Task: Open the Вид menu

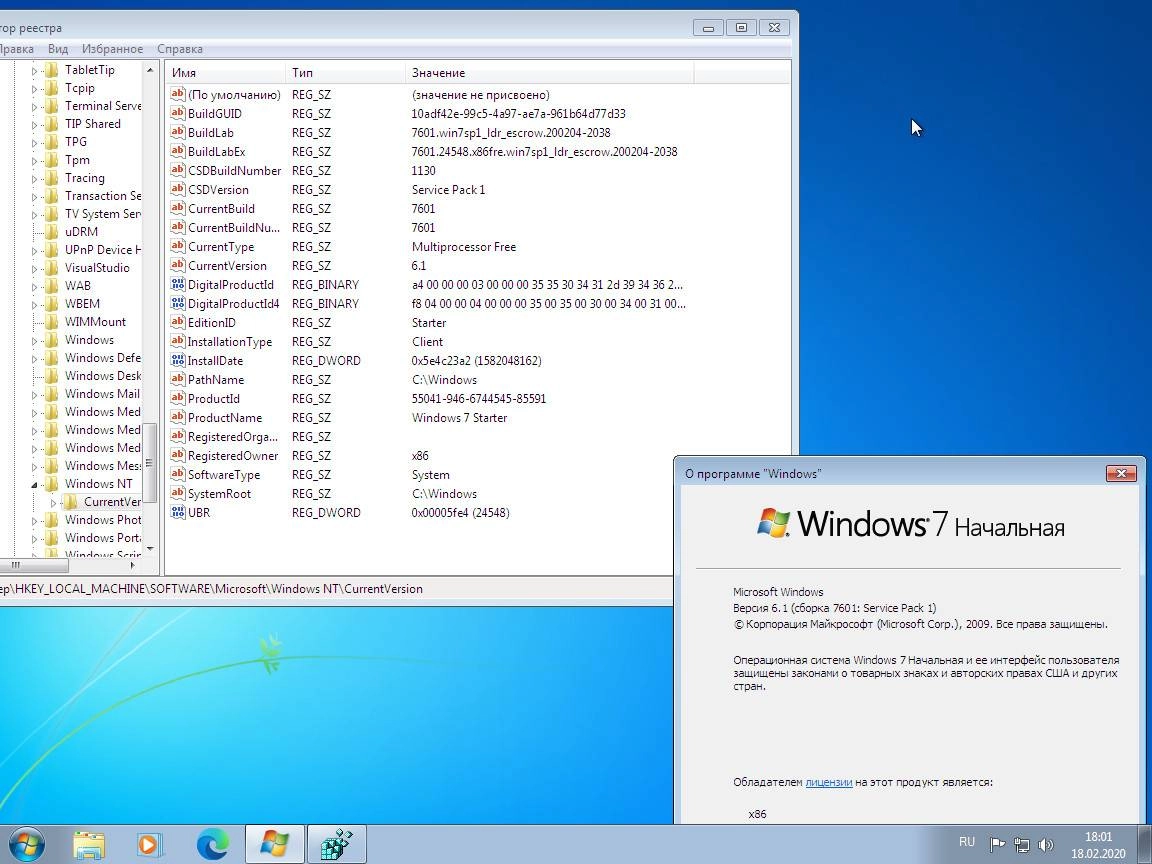Action: pos(58,49)
